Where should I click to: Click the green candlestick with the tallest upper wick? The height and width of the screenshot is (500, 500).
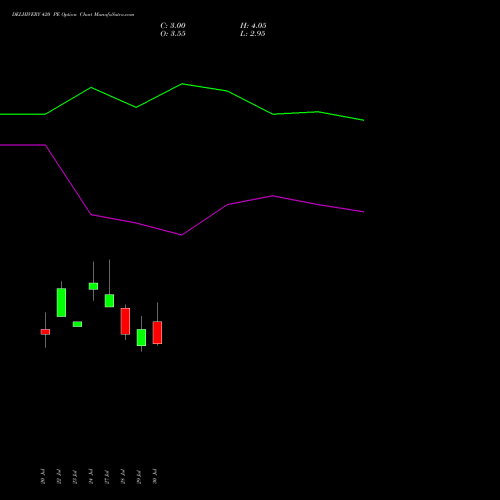109,300
